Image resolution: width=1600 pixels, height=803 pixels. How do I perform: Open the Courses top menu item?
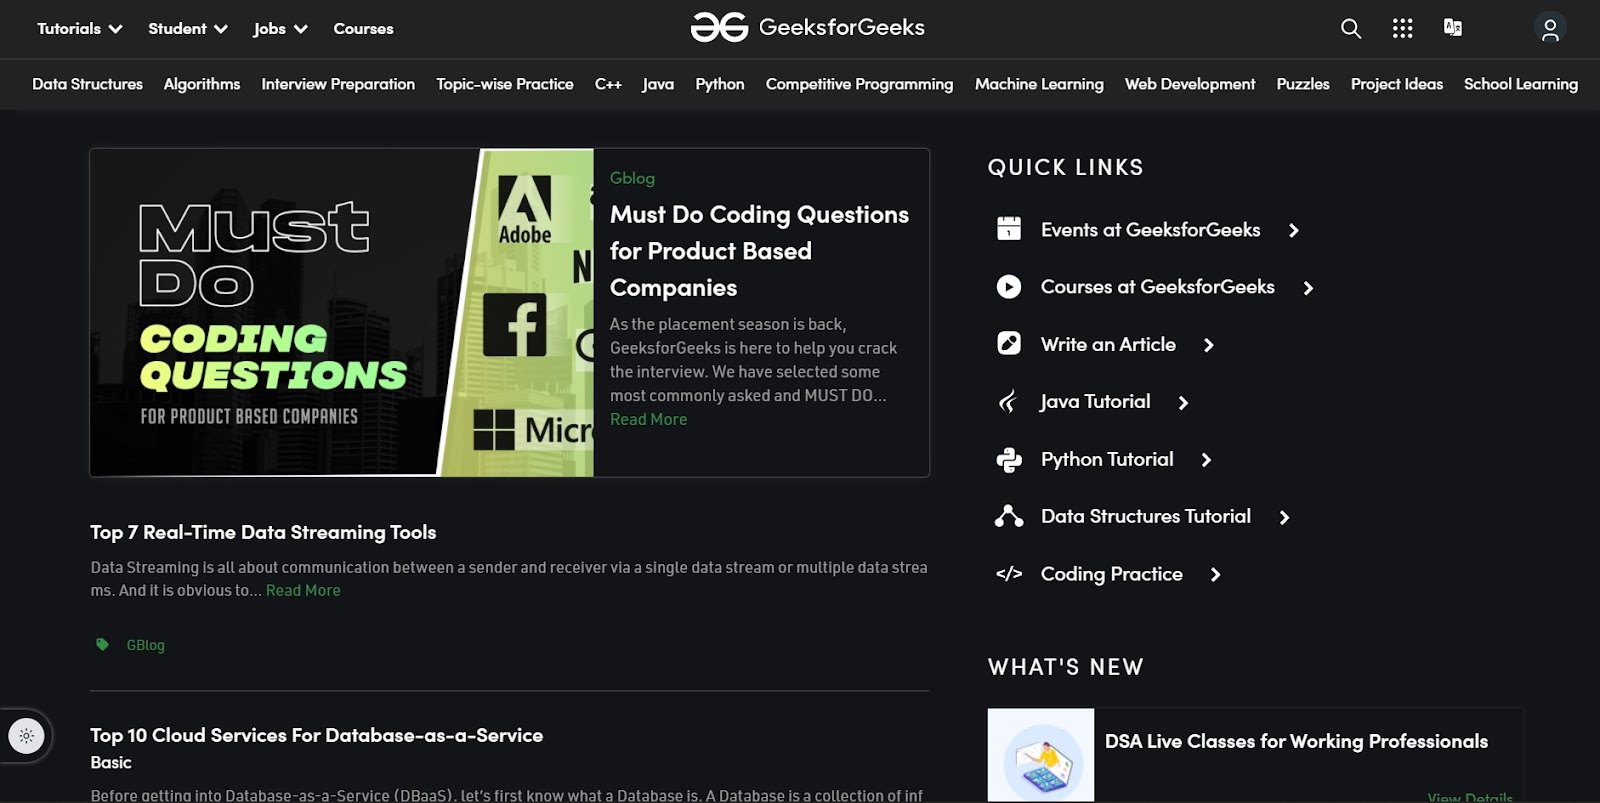363,29
